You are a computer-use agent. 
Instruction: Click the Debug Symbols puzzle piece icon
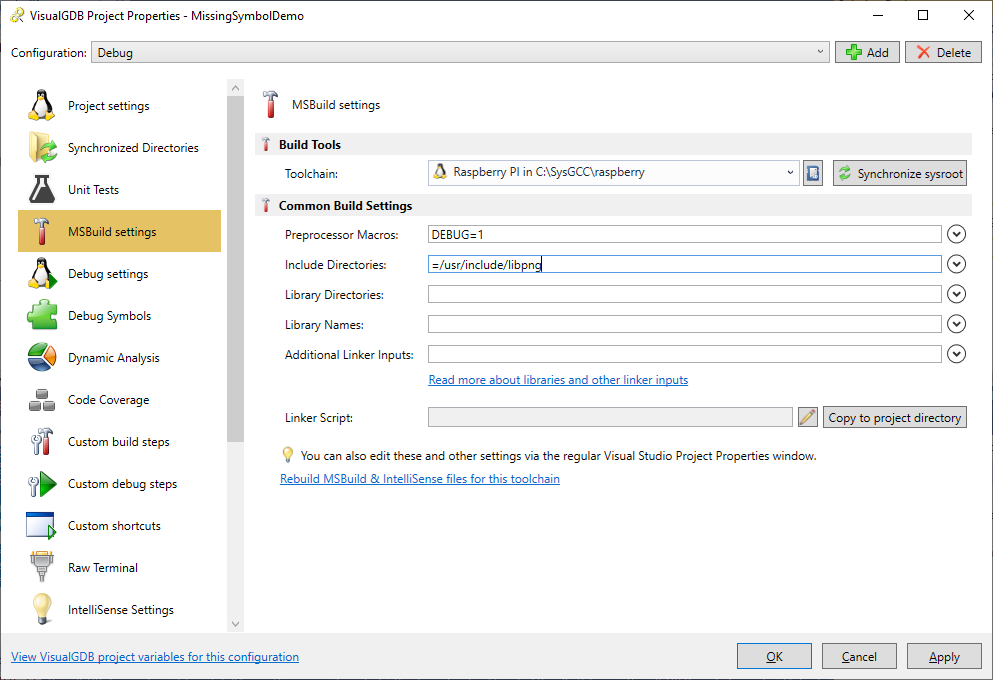(x=42, y=315)
